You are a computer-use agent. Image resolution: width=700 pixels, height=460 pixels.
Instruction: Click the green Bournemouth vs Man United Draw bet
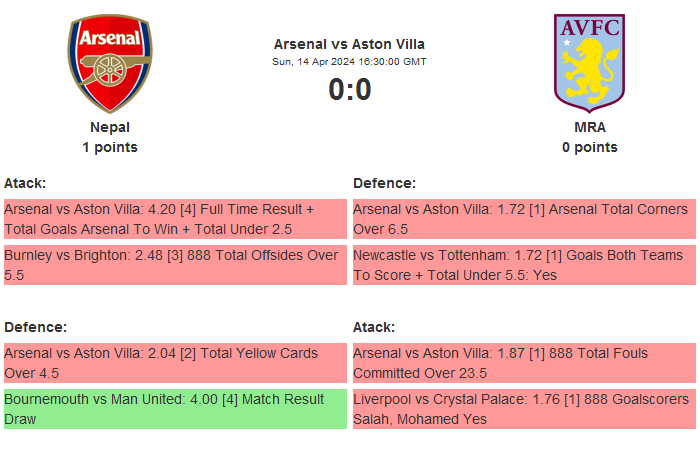[175, 409]
